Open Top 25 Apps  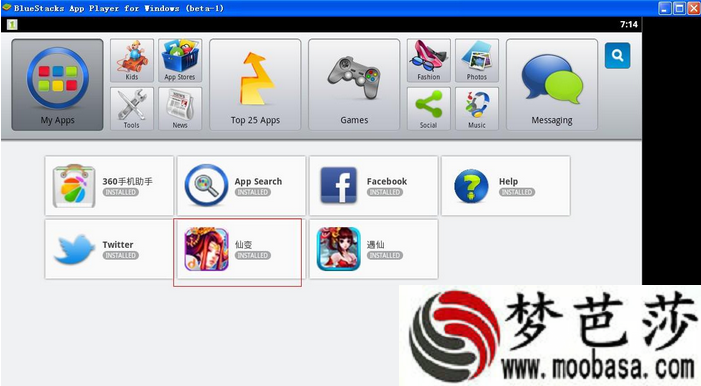pyautogui.click(x=255, y=85)
